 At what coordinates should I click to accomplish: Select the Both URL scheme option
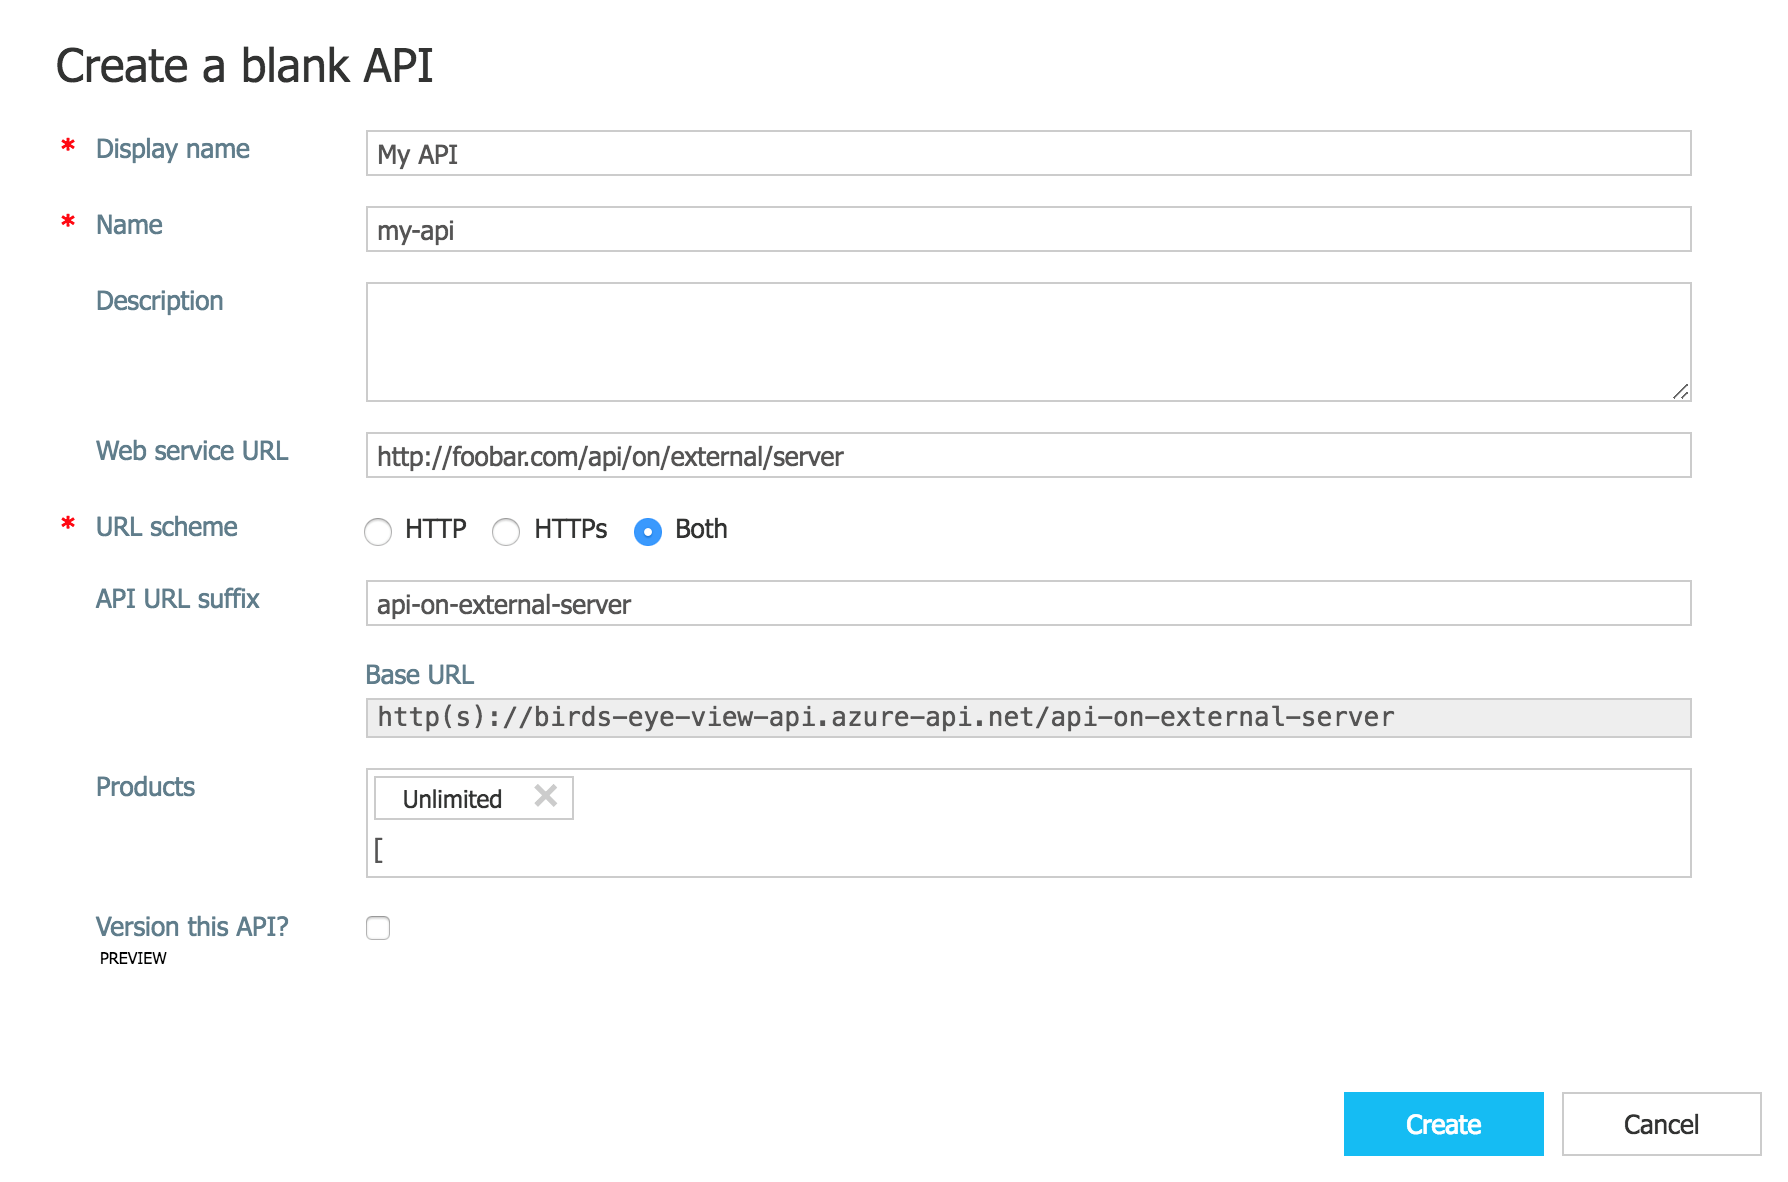pyautogui.click(x=648, y=532)
